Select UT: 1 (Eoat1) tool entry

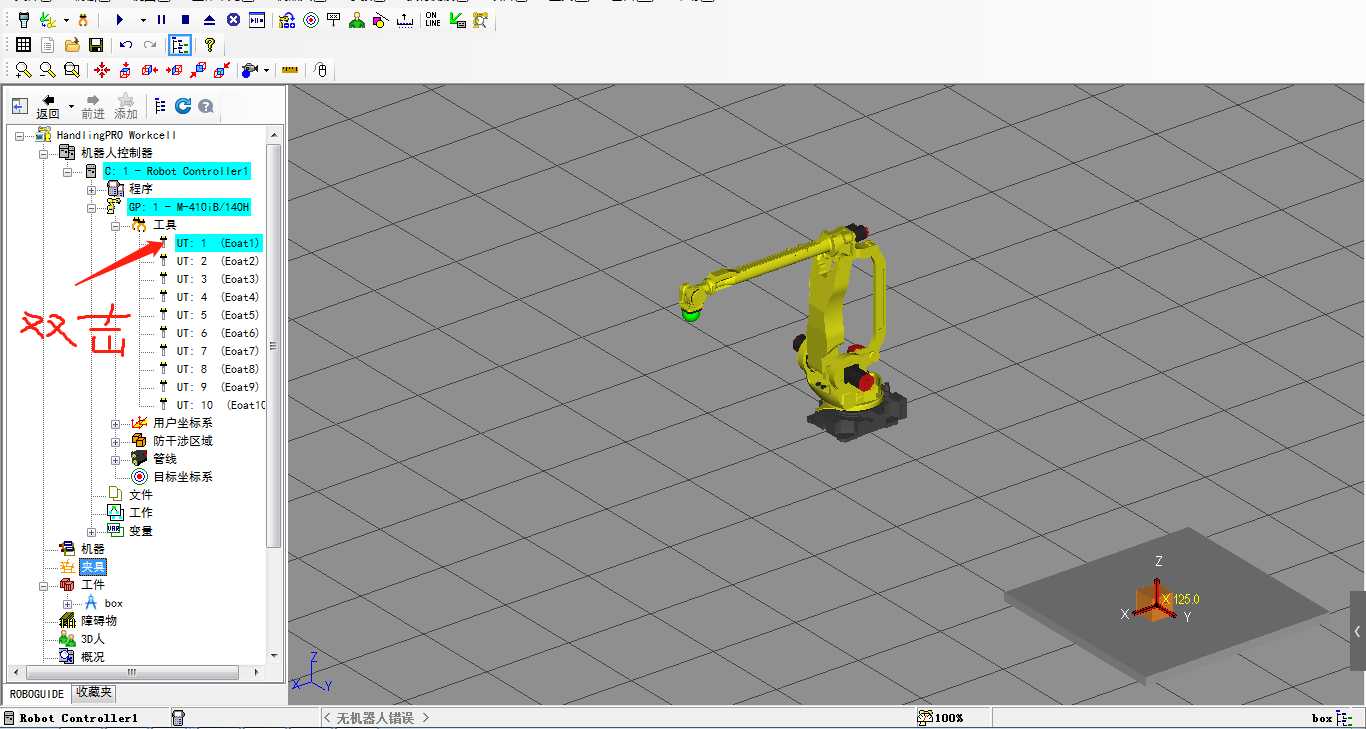tap(218, 243)
